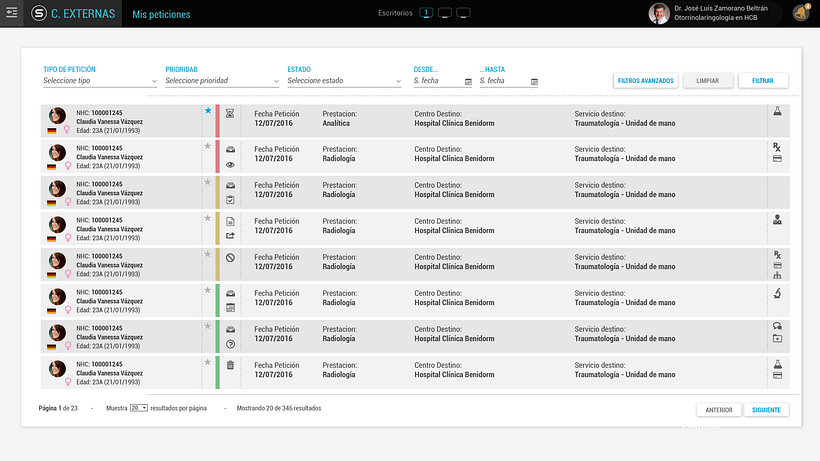Image resolution: width=820 pixels, height=461 pixels.
Task: Expand the Prioridad dropdown
Action: (x=222, y=81)
